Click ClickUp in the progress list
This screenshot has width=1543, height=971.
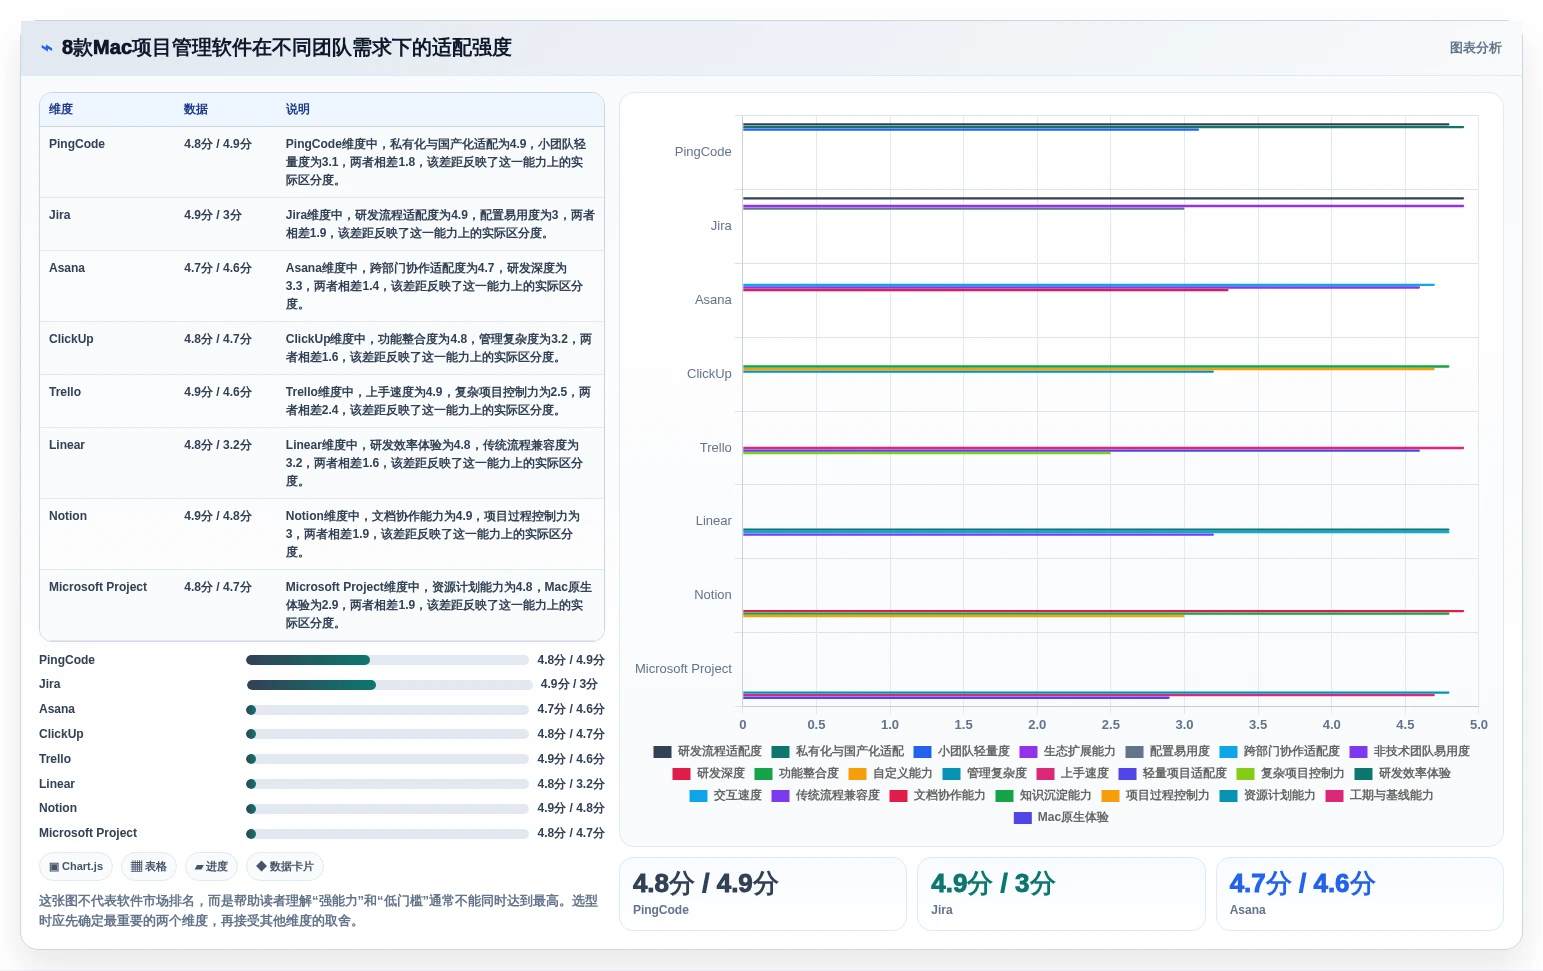(x=61, y=734)
